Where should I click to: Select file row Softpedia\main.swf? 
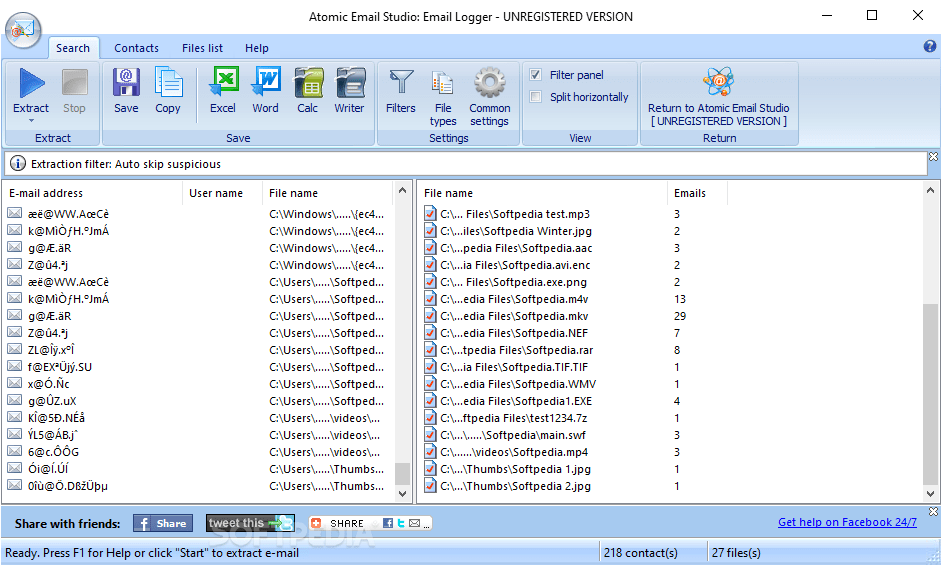click(x=670, y=435)
